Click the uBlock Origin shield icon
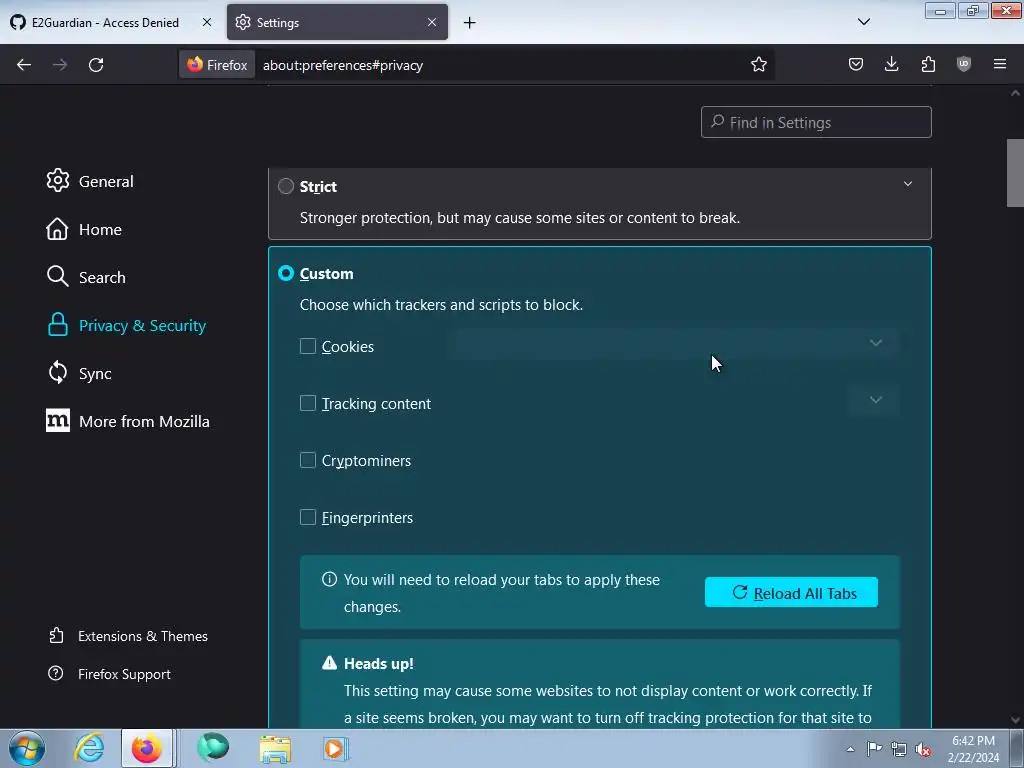 pyautogui.click(x=964, y=64)
